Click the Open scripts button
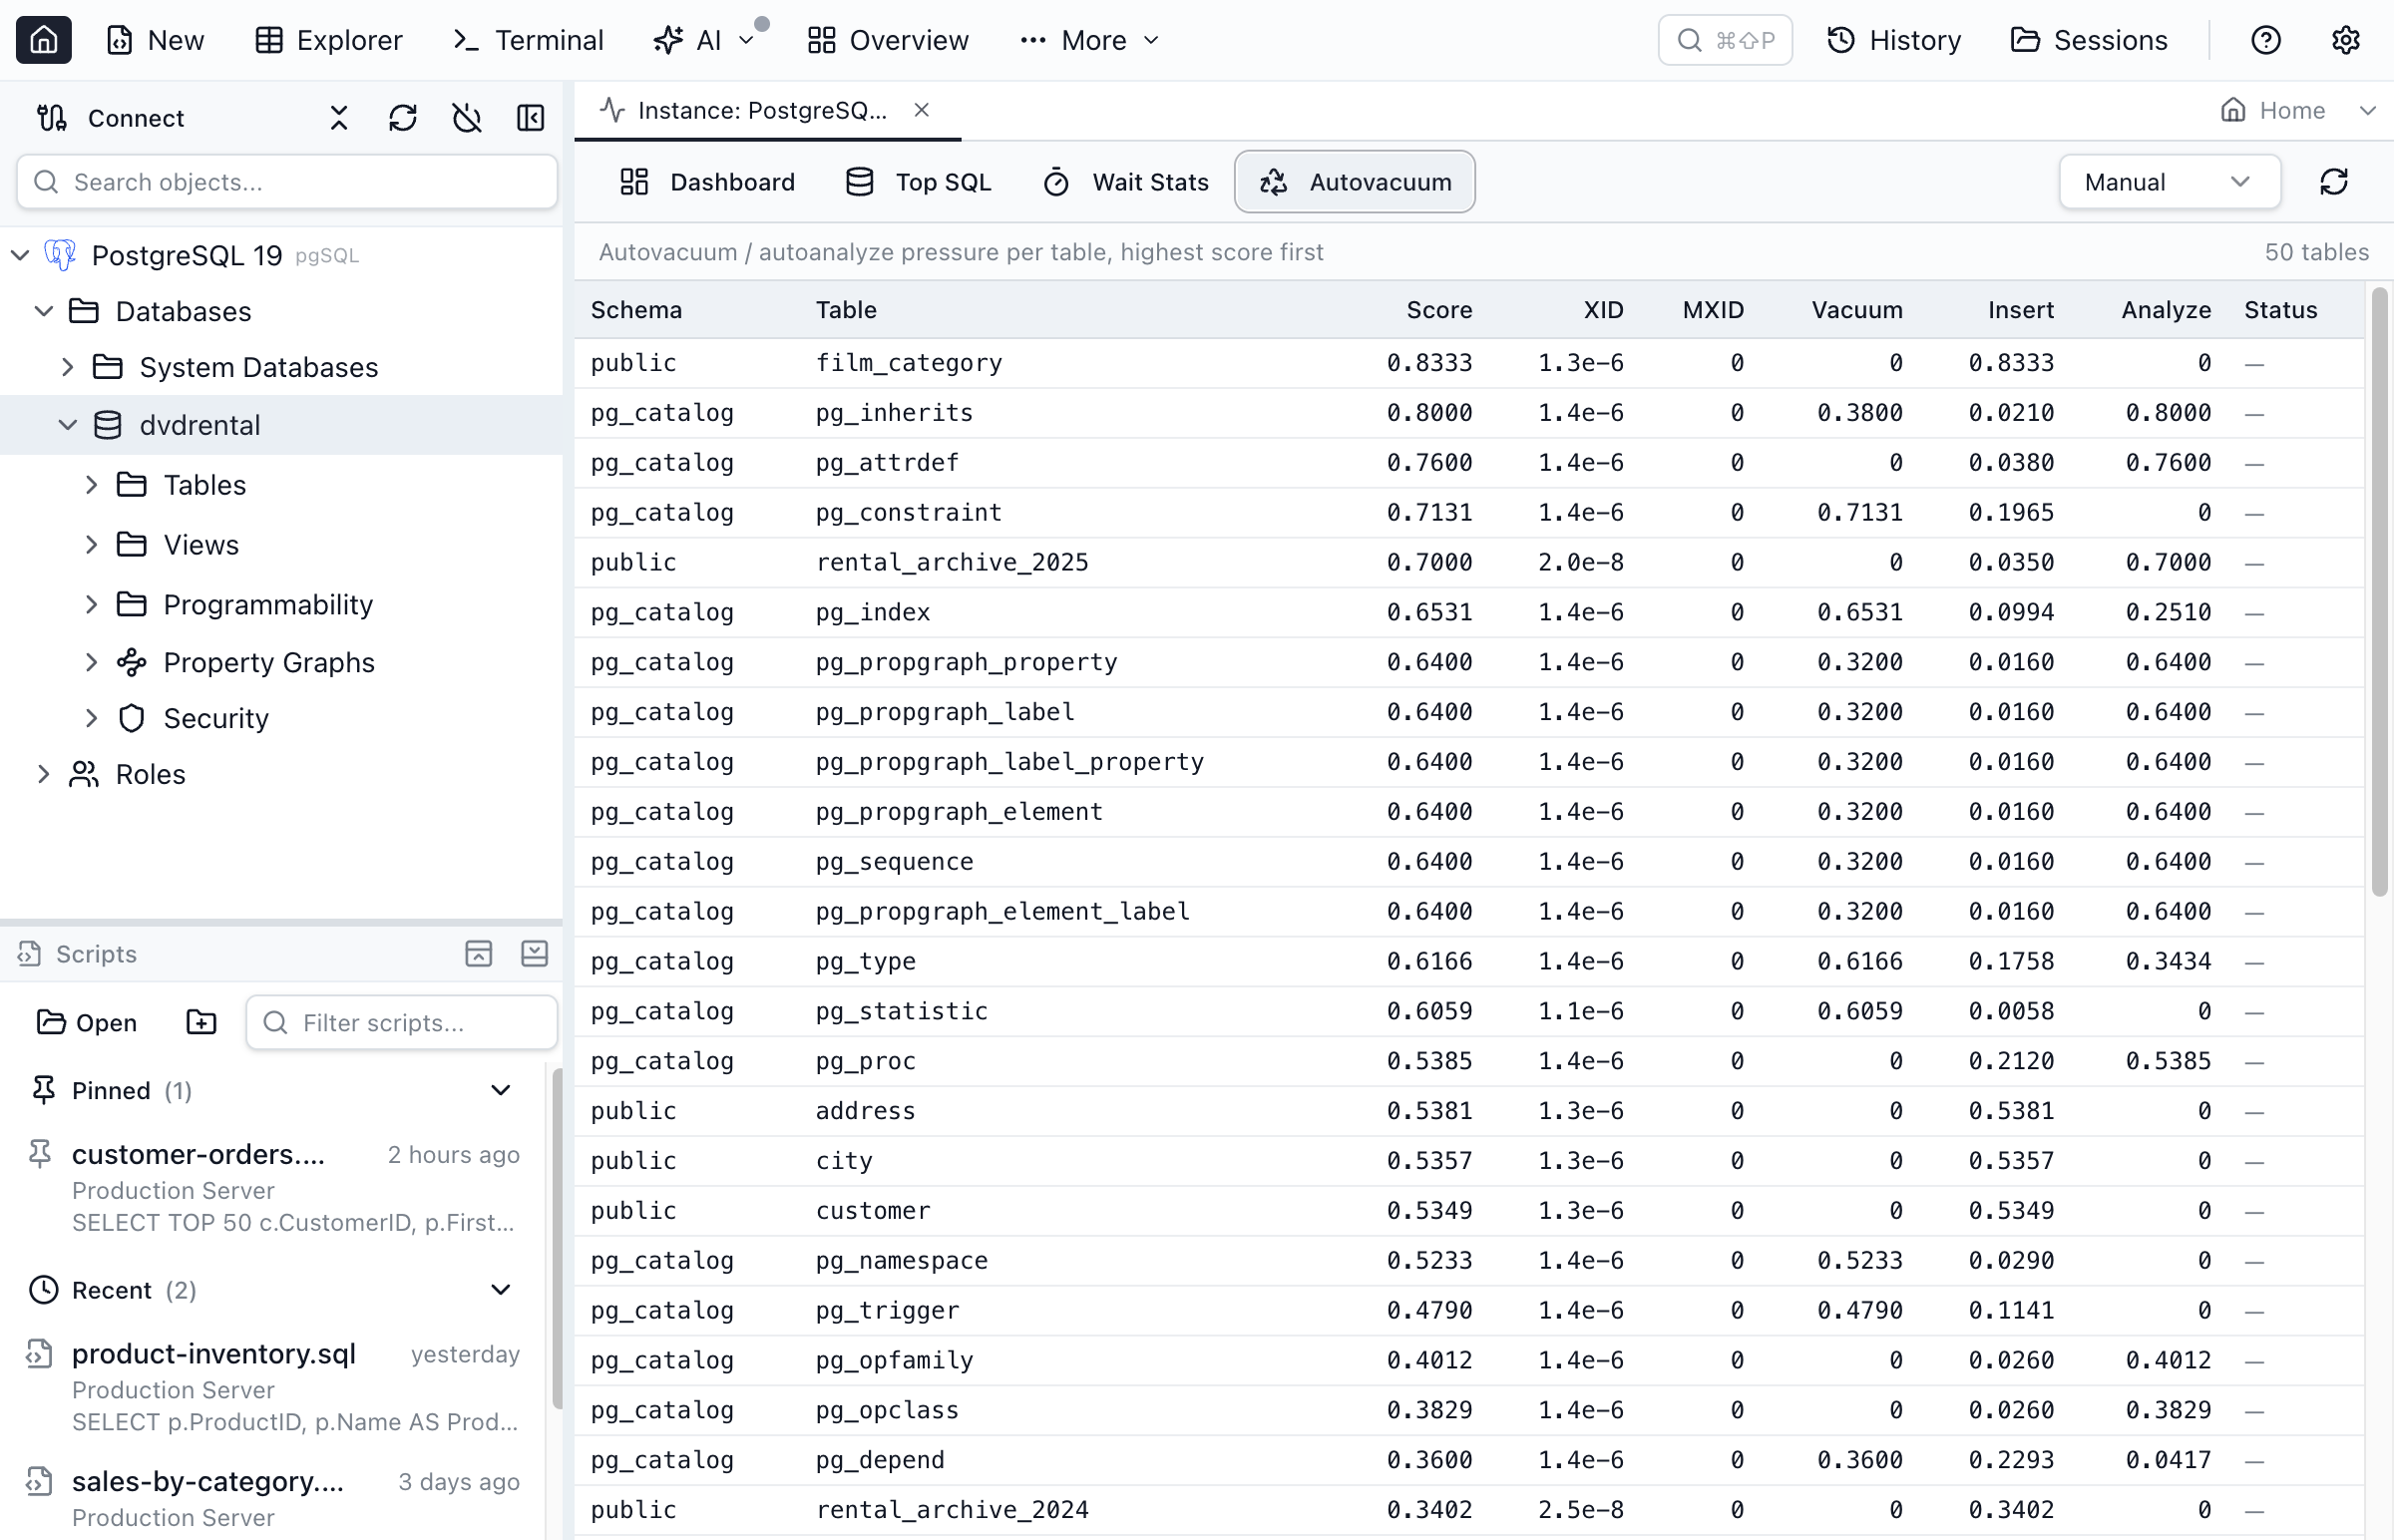Image resolution: width=2394 pixels, height=1540 pixels. click(x=87, y=1022)
